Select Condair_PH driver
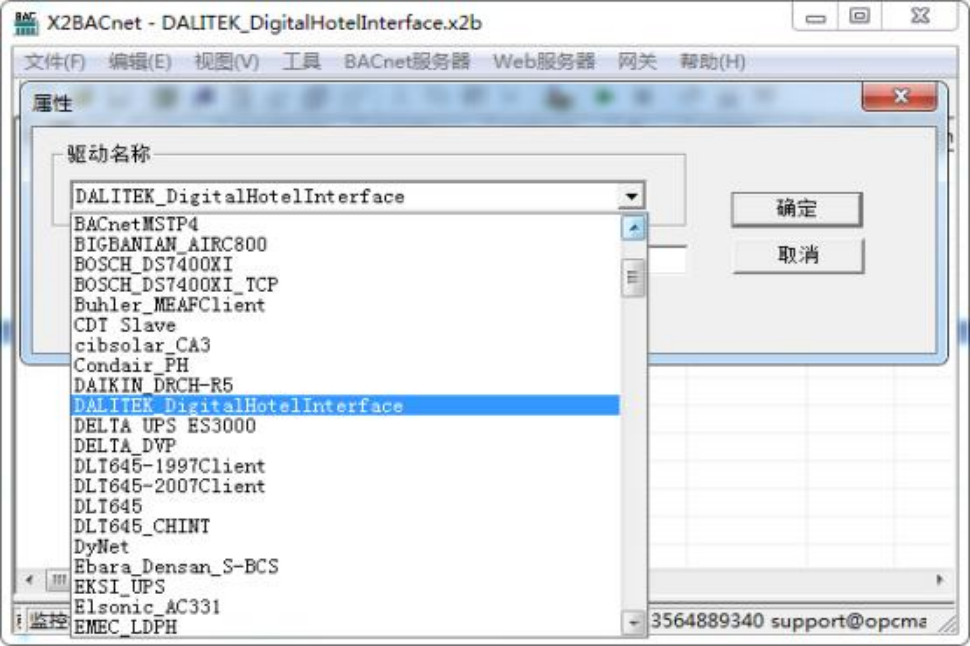This screenshot has height=646, width=970. [345, 365]
